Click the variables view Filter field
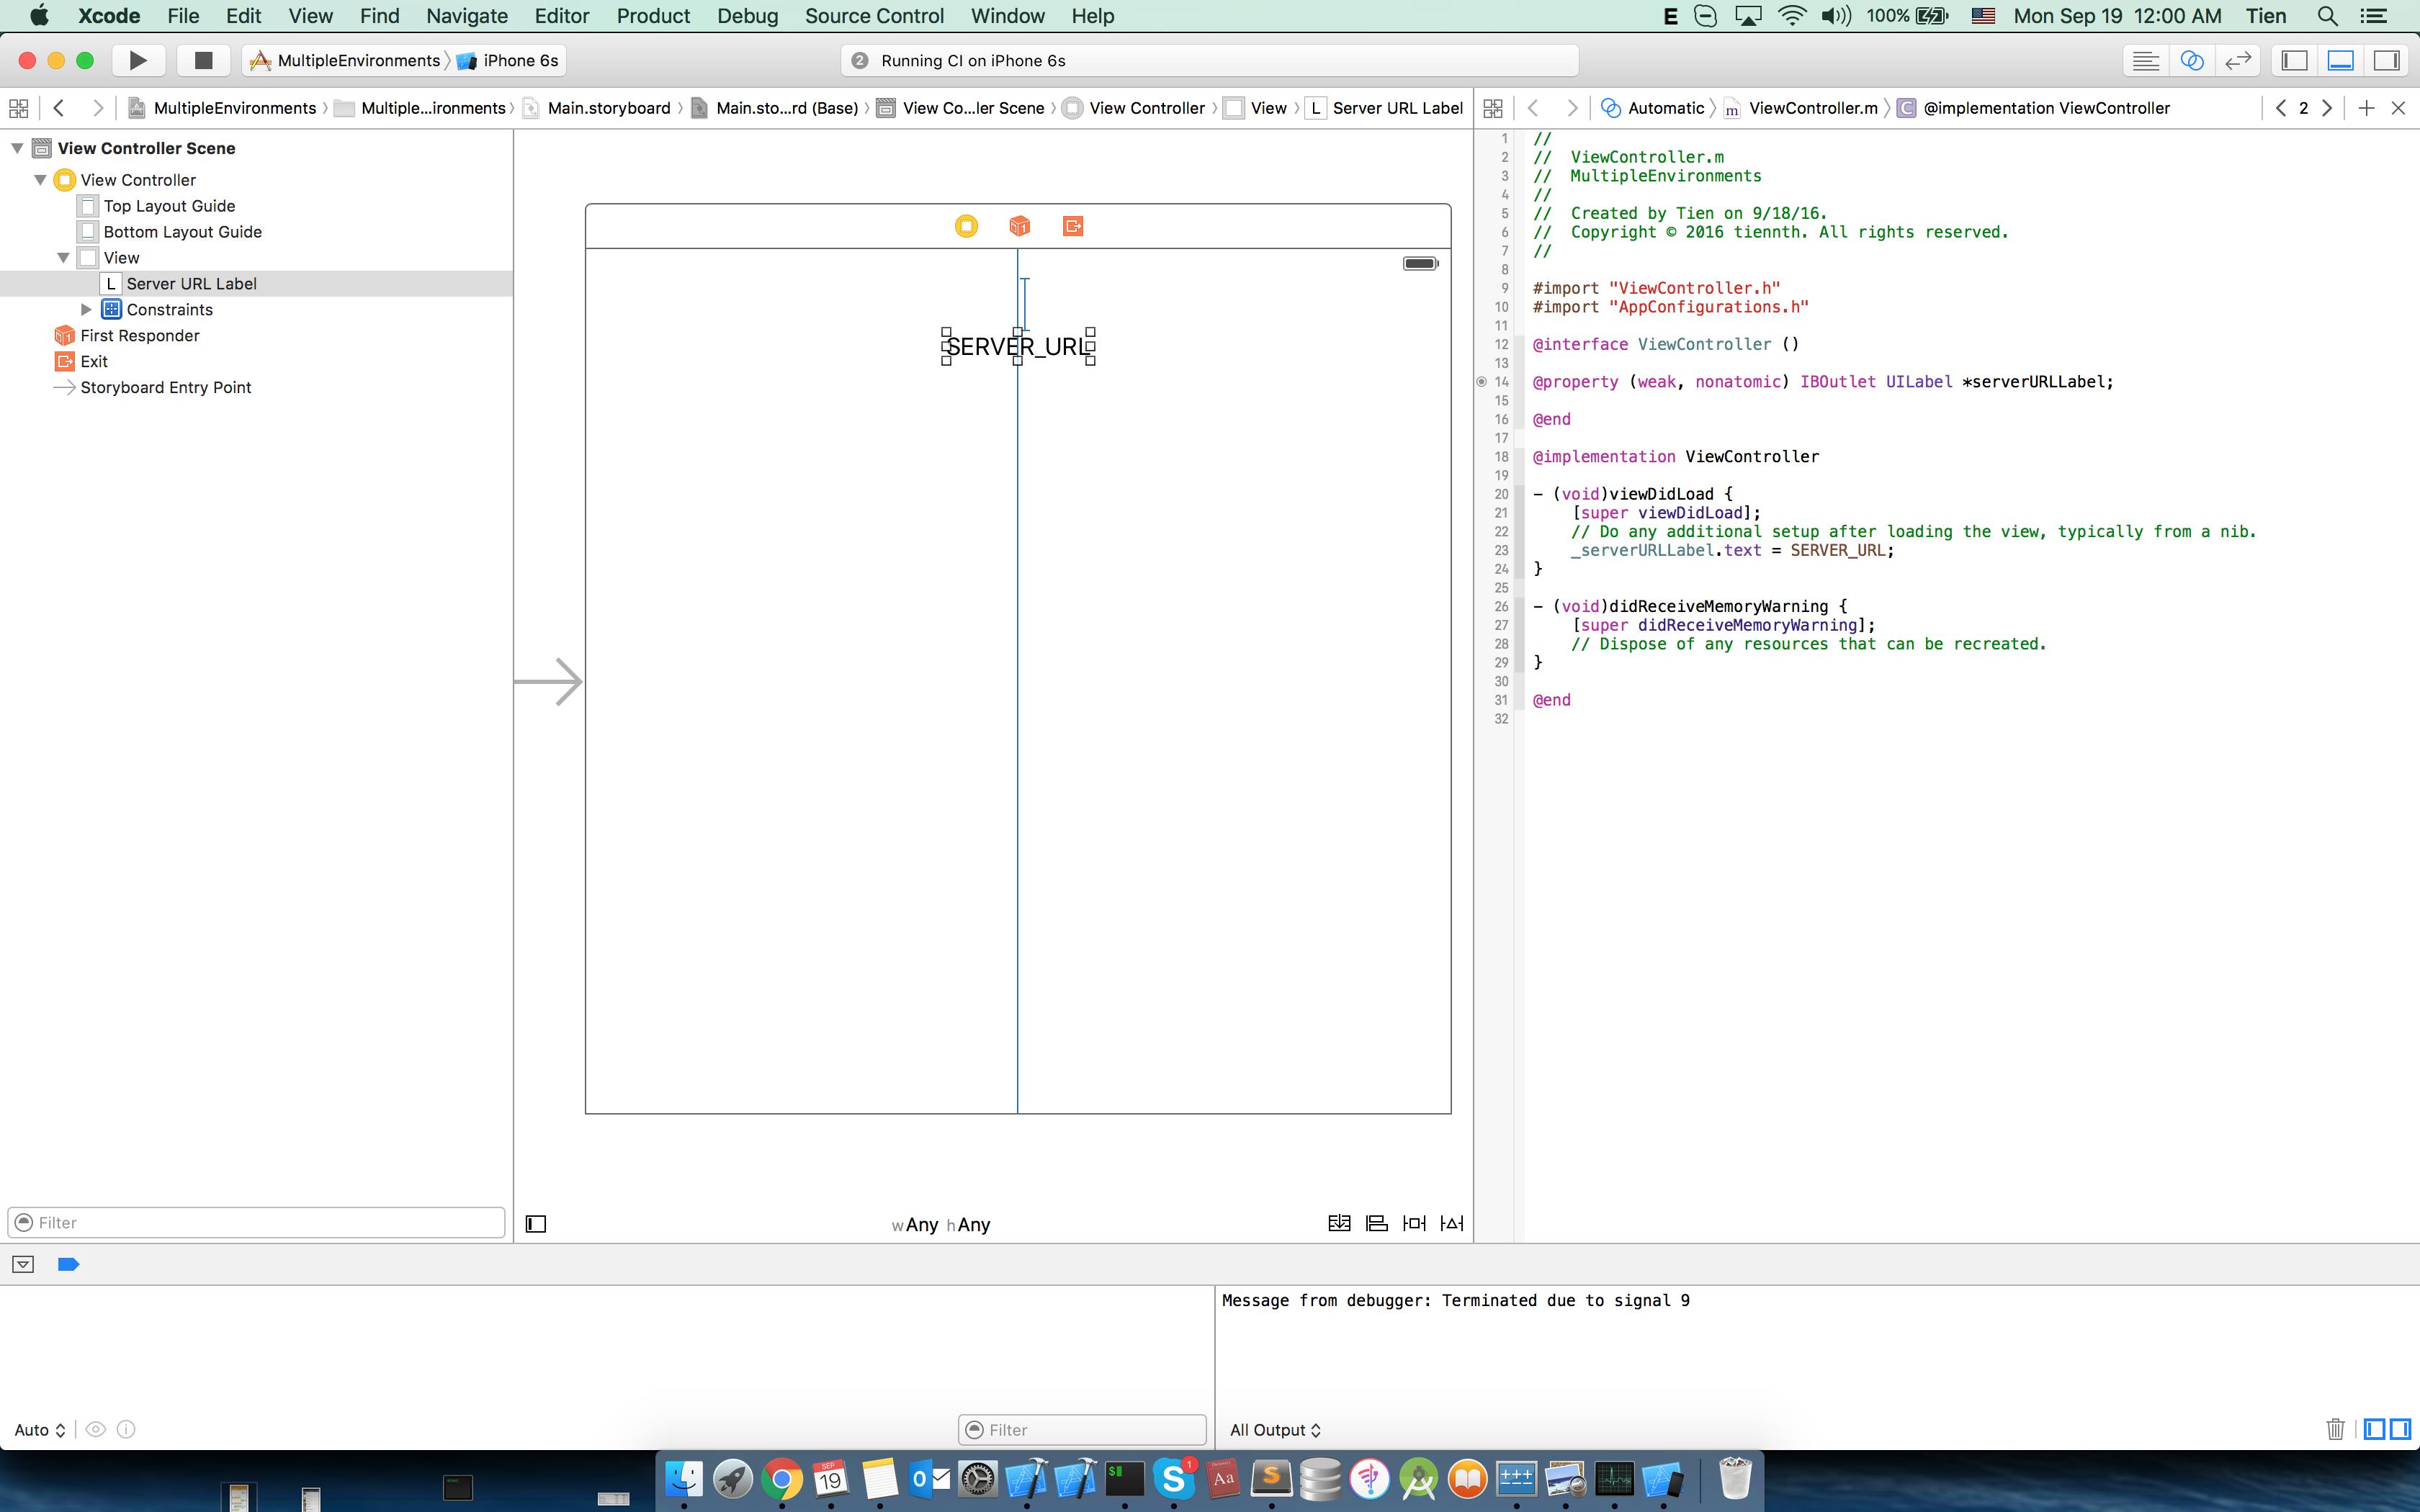Viewport: 2420px width, 1512px height. tap(1082, 1430)
